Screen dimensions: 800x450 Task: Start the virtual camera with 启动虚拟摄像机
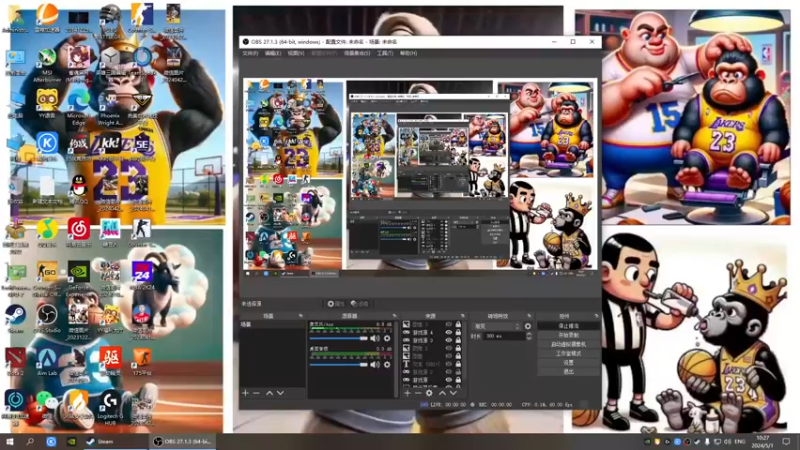click(568, 344)
